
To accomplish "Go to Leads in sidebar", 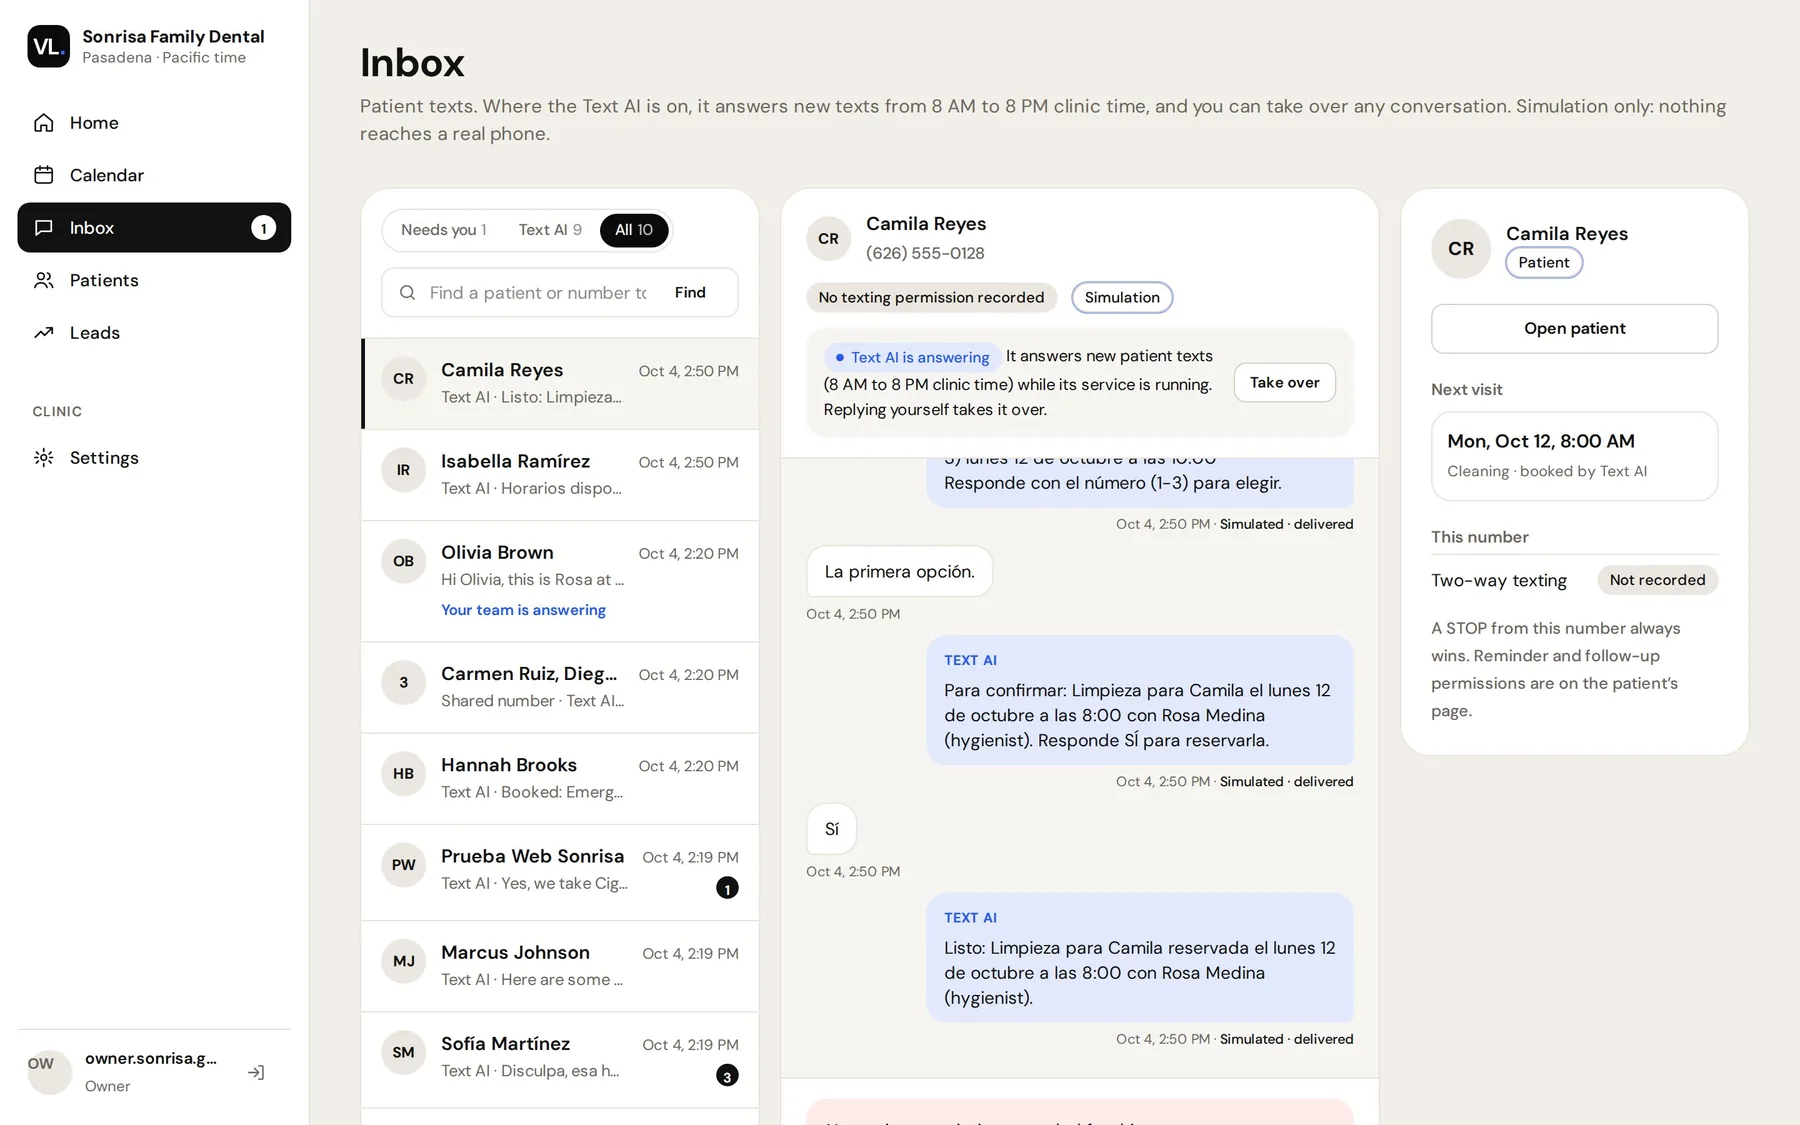I will click(154, 333).
